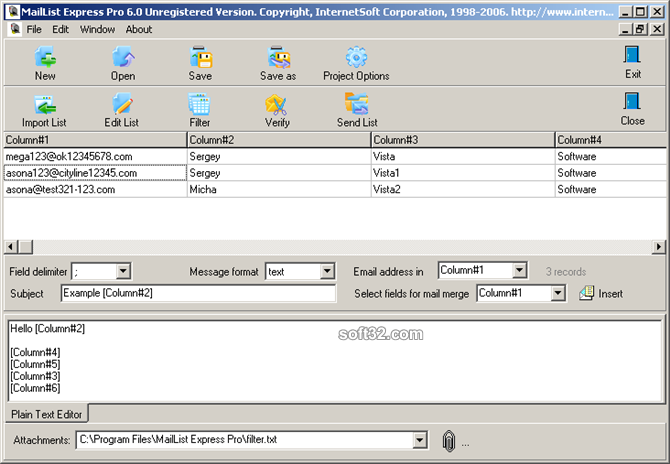The image size is (670, 464).
Task: Open a project via Open icon
Action: coord(123,64)
